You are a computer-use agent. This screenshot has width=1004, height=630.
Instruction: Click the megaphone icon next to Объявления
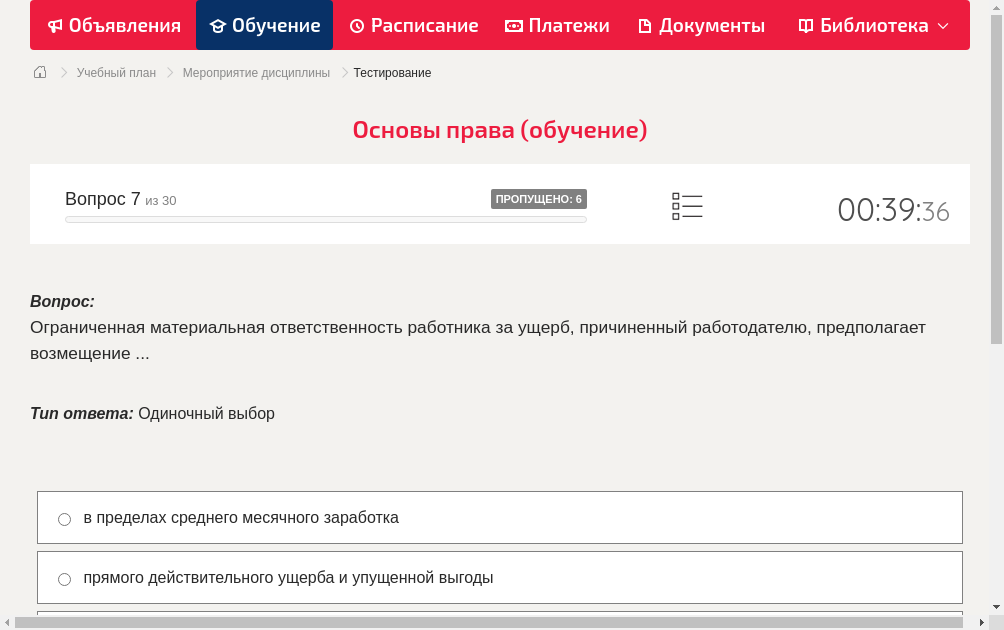55,25
